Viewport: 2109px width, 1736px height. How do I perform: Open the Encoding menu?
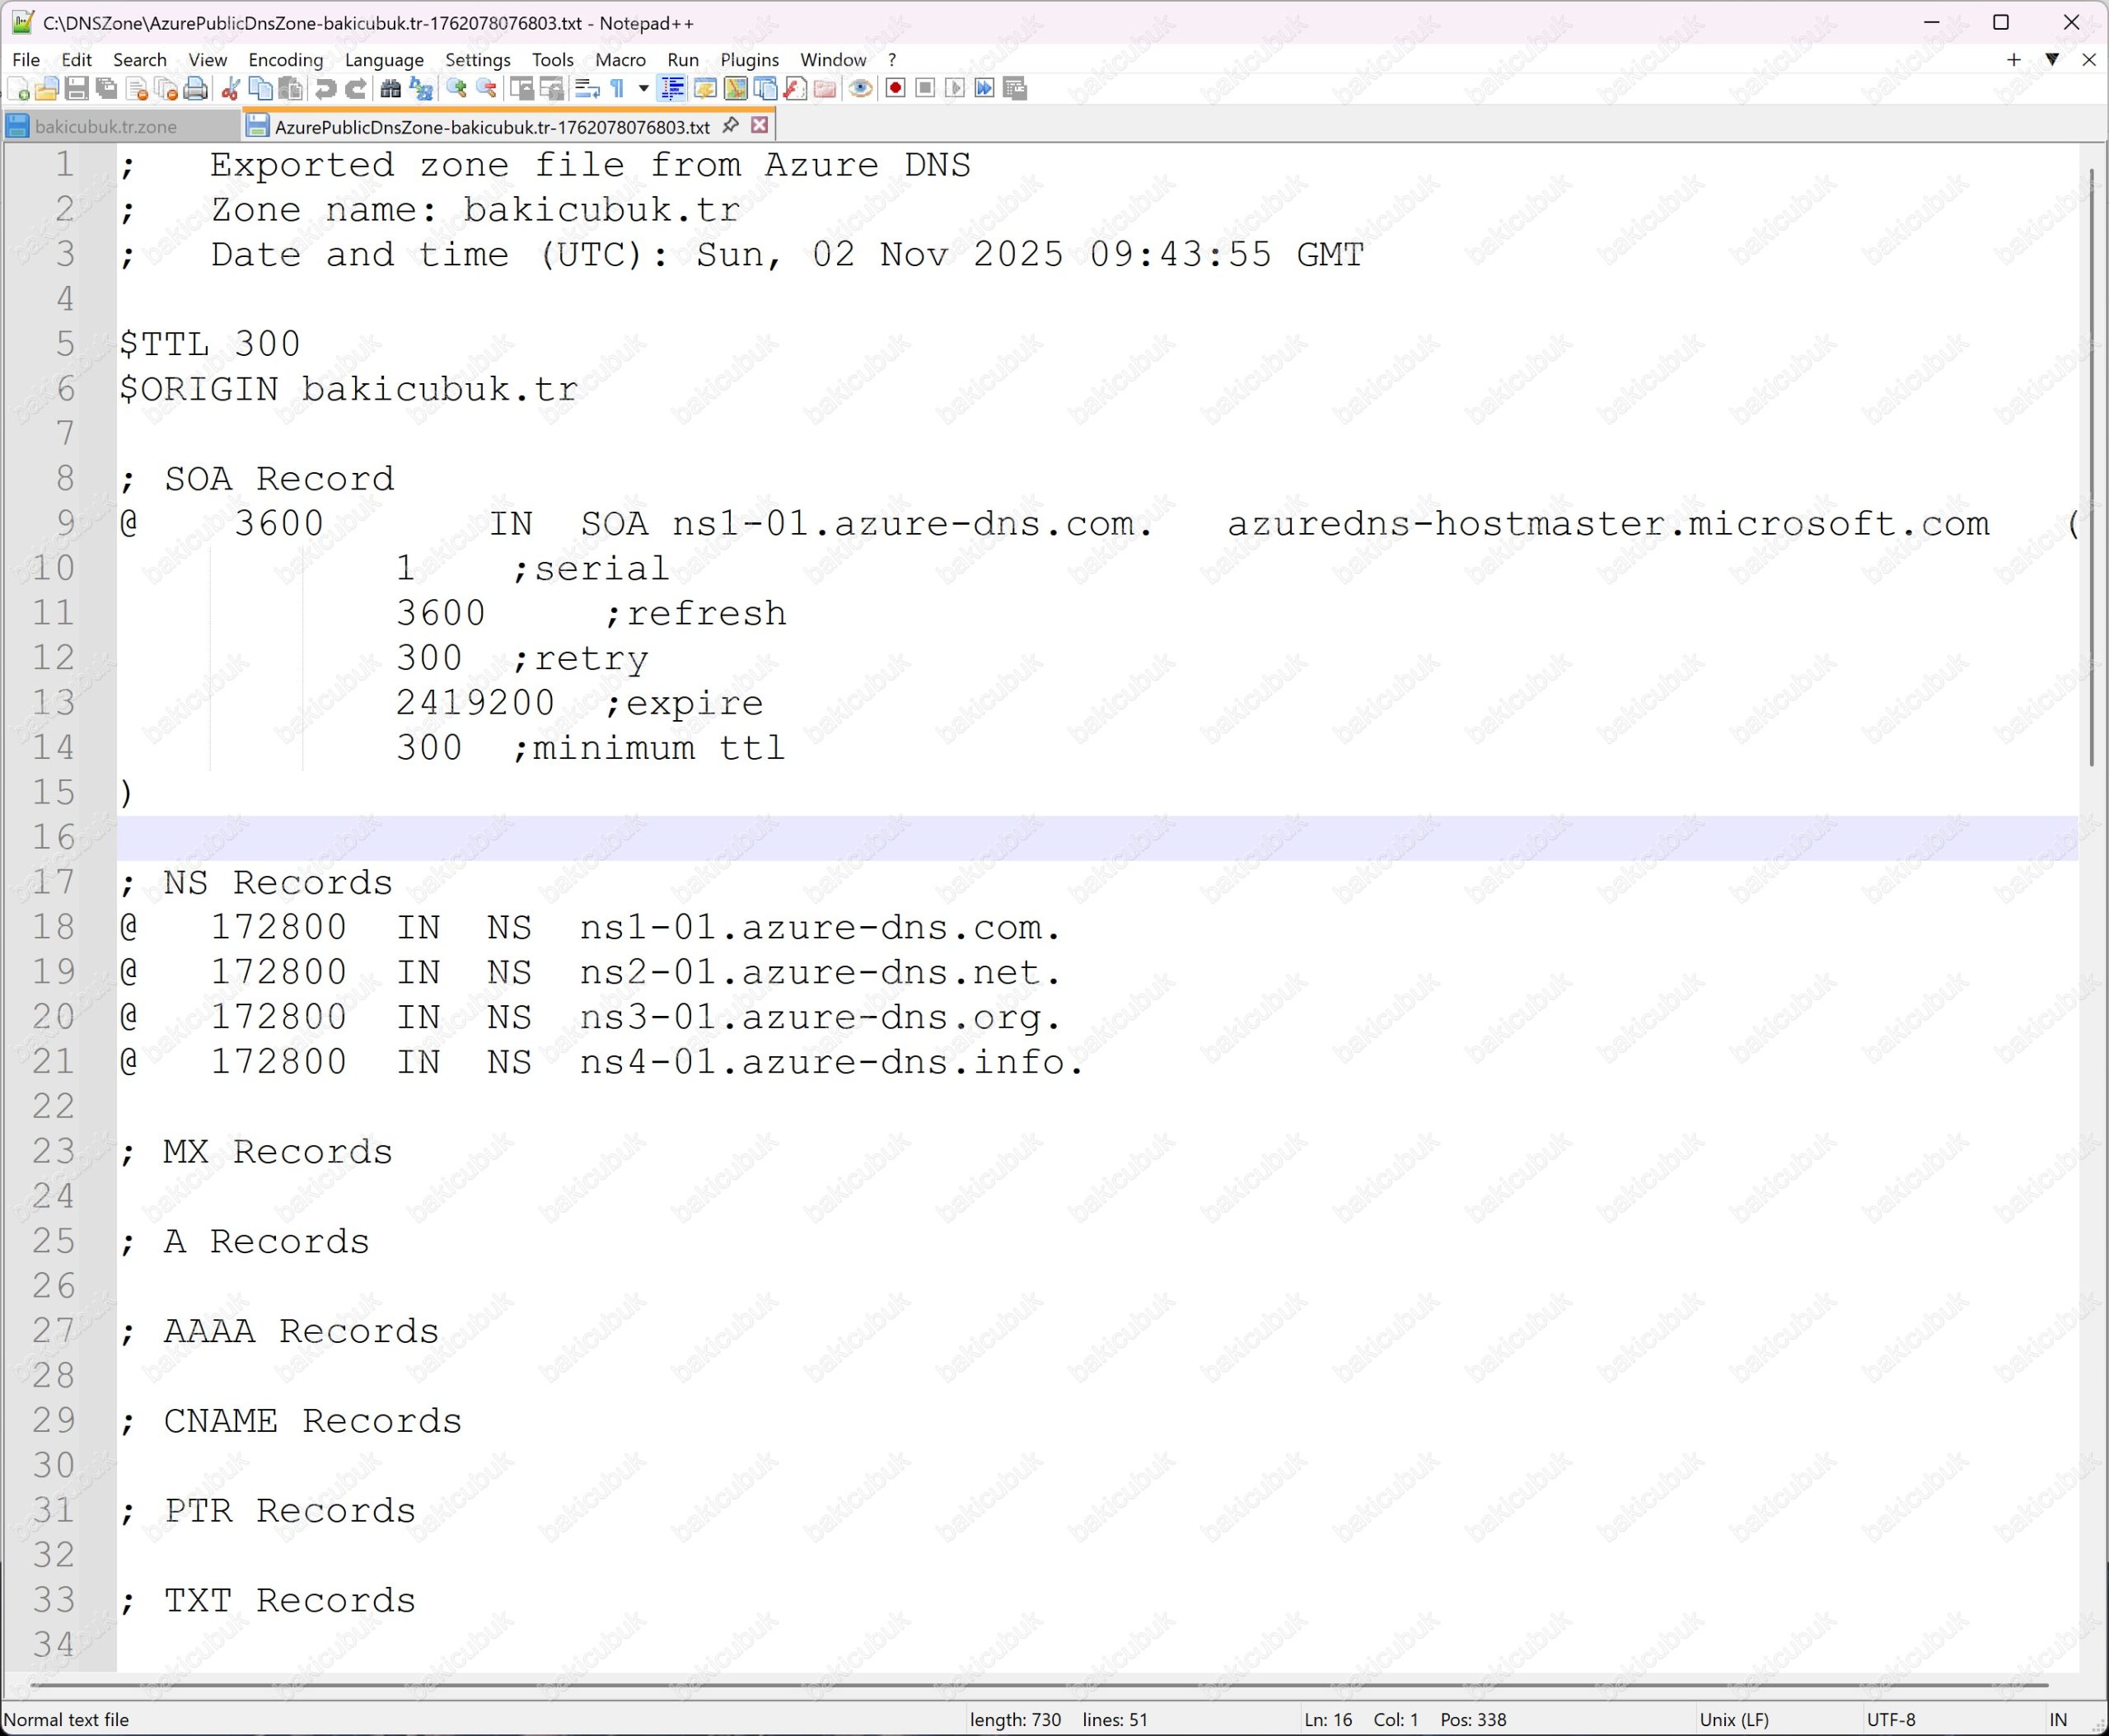click(x=285, y=60)
